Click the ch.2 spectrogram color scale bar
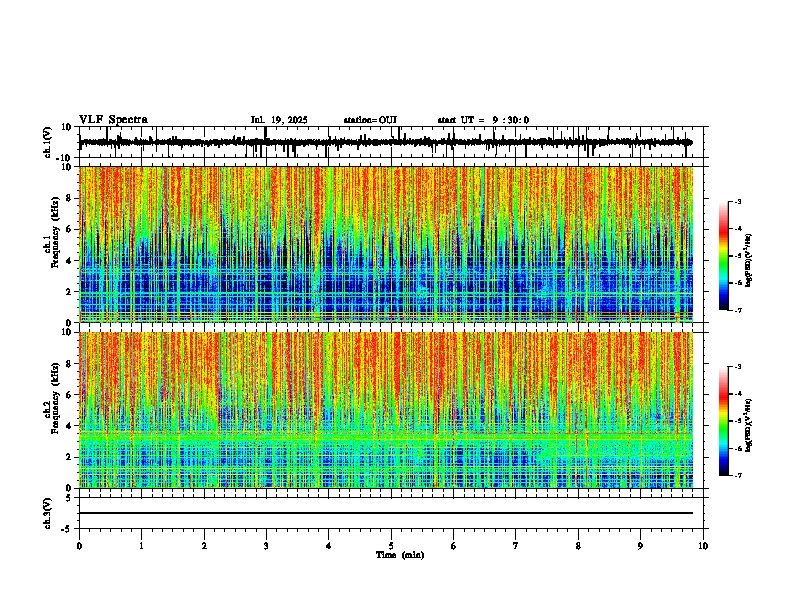 pos(724,421)
